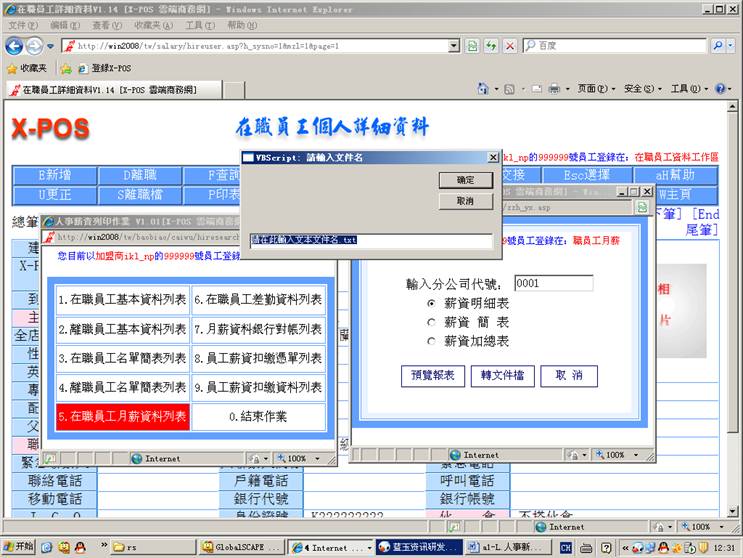Click the printer icon in command bar
This screenshot has width=743, height=558.
(553, 89)
